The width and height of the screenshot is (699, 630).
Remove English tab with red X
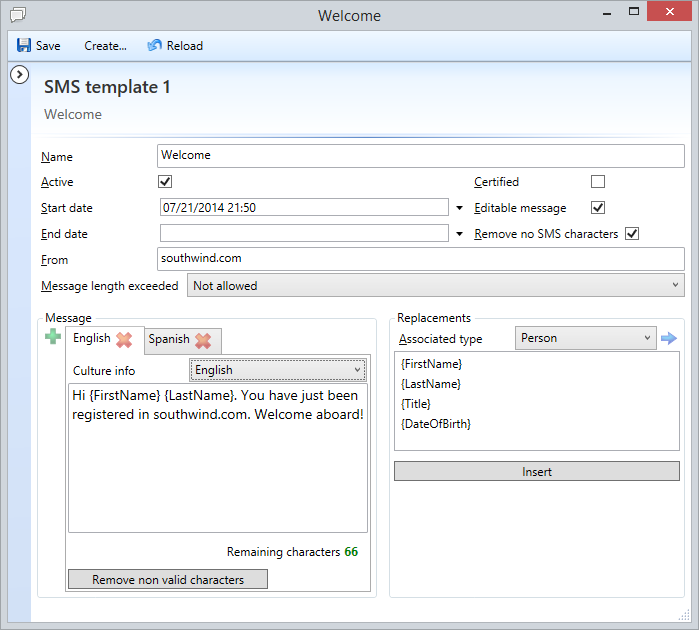pyautogui.click(x=124, y=340)
